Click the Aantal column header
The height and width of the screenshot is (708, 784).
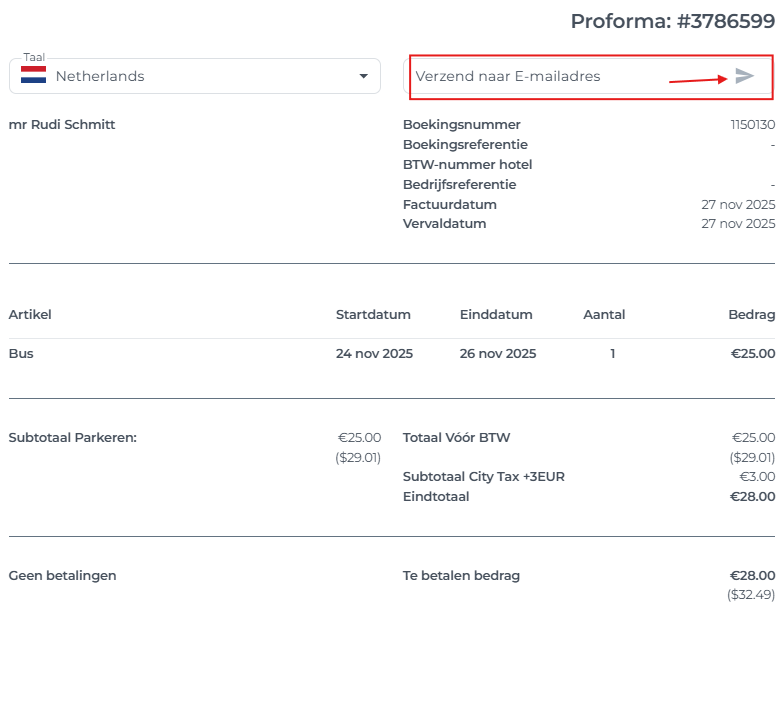pyautogui.click(x=604, y=314)
